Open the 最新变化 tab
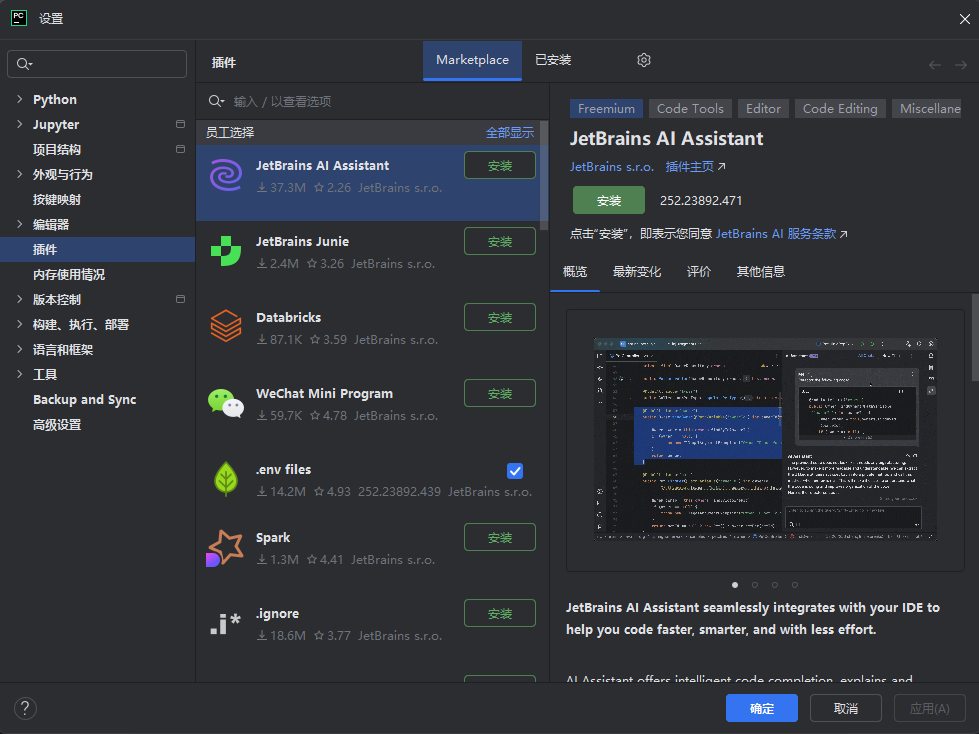The image size is (979, 734). [x=637, y=272]
